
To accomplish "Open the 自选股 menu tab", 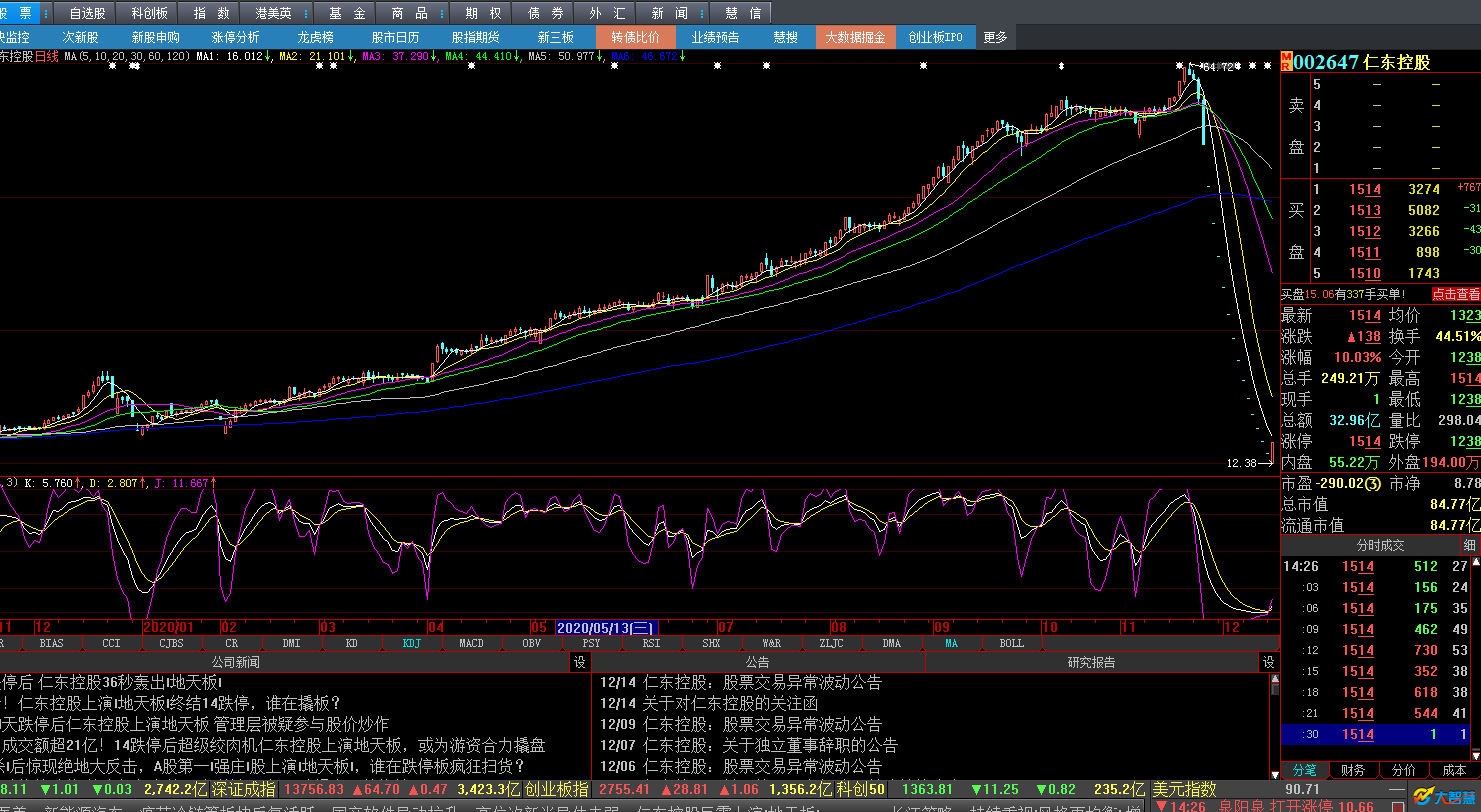I will 87,13.
